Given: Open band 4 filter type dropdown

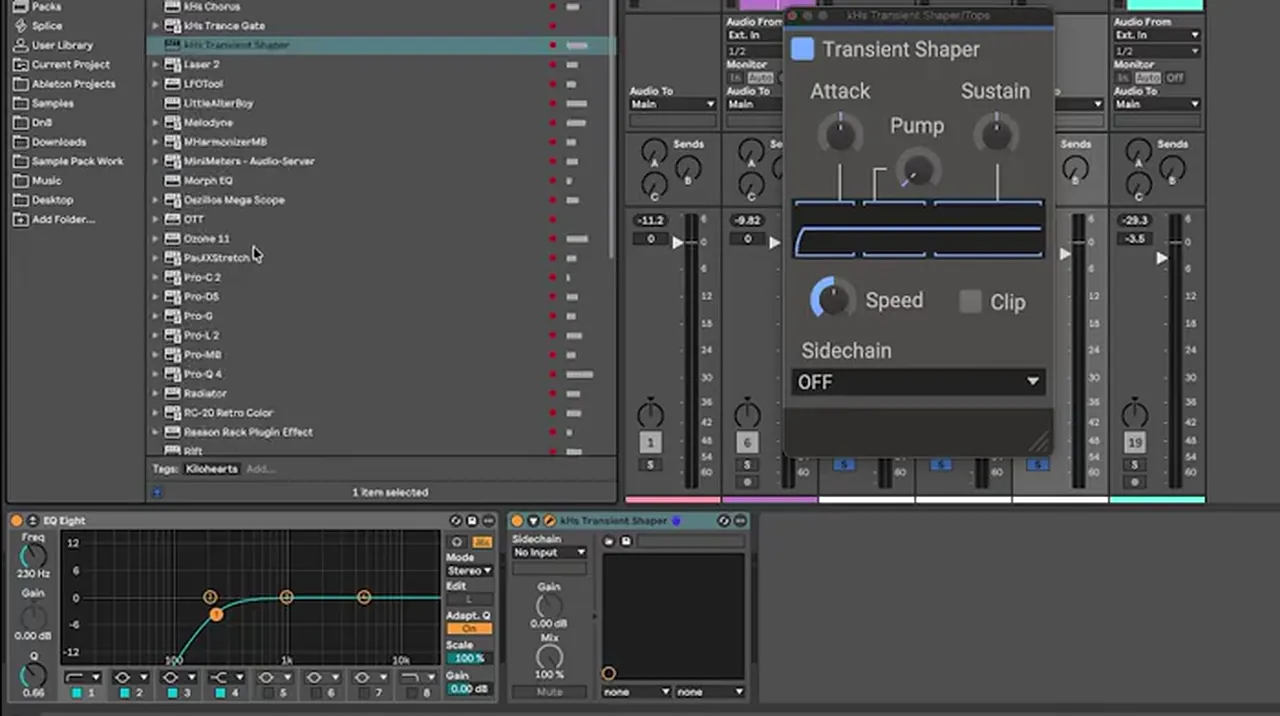Looking at the screenshot, I should 227,677.
